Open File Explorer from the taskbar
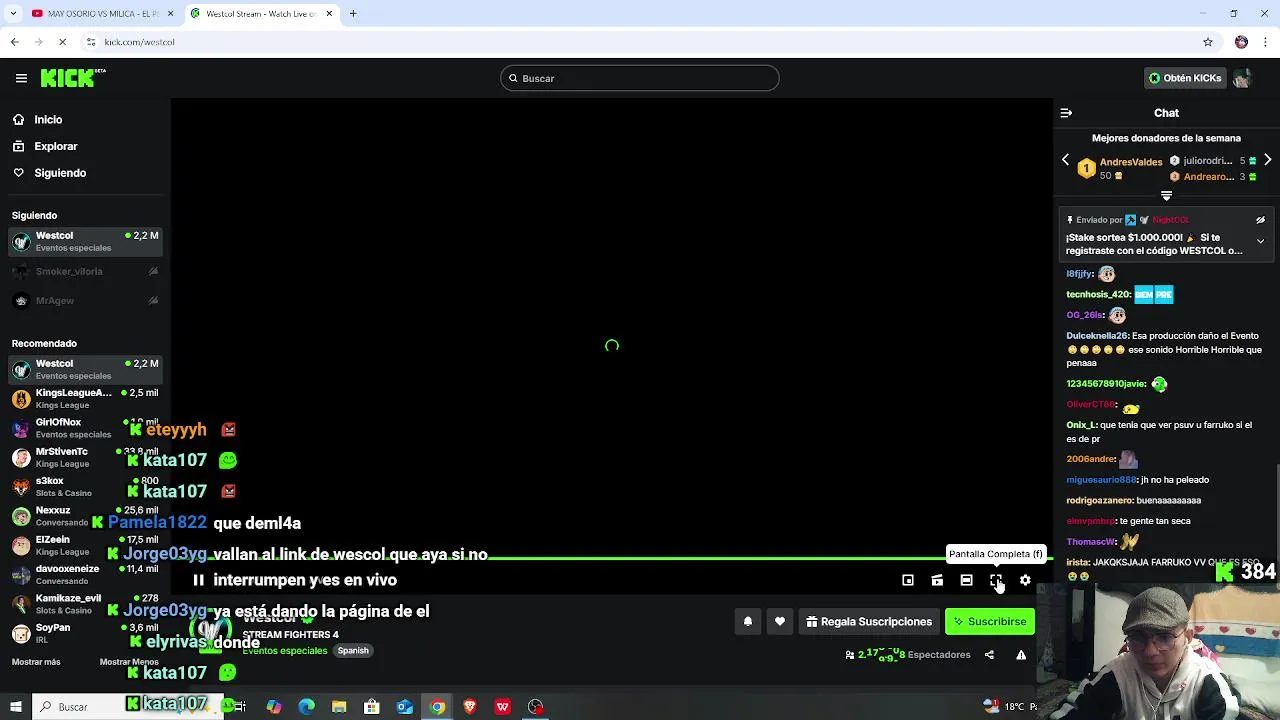 [339, 707]
